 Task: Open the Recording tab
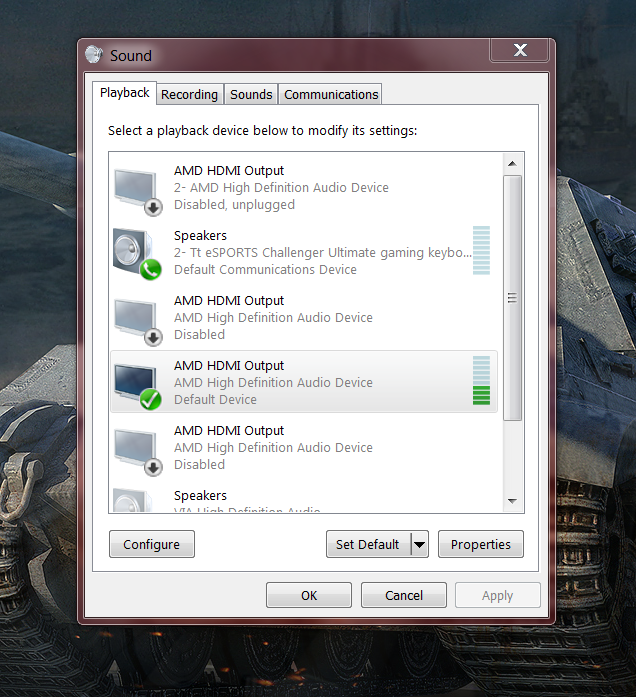(189, 94)
